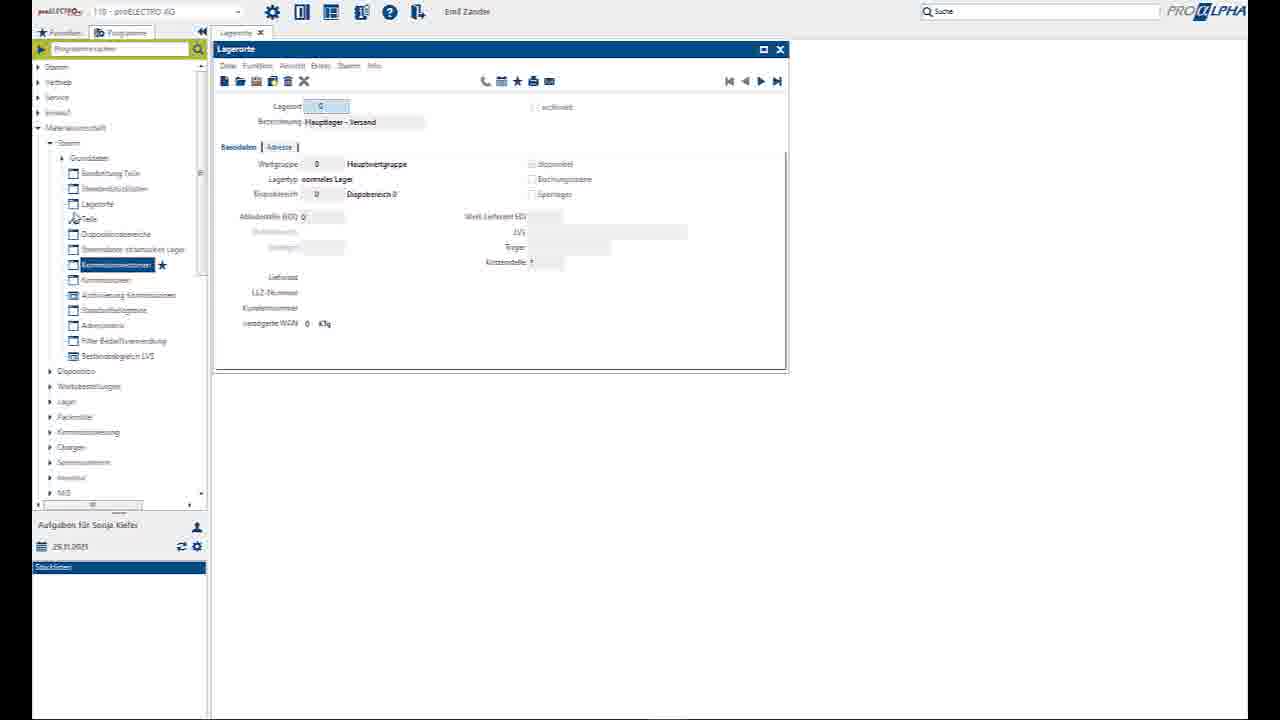Expand the Werksbestellungen tree node
Screen dimensions: 1280x720
pyautogui.click(x=50, y=386)
